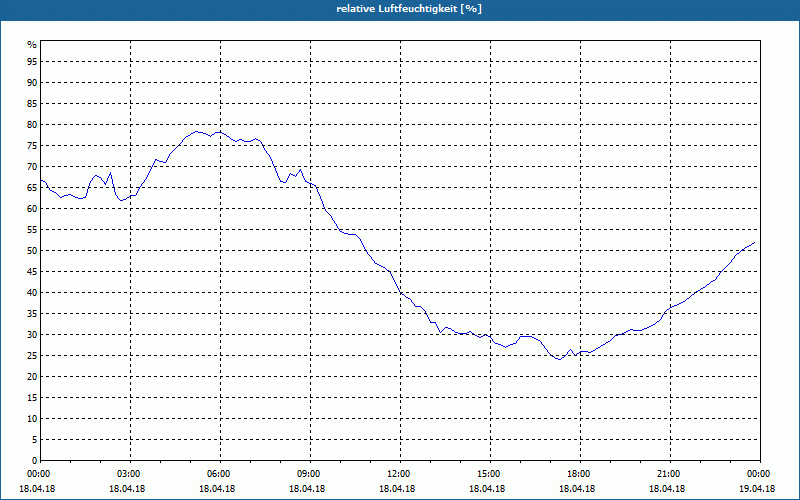Click the y-axis label 85
Viewport: 800px width, 500px height.
click(x=32, y=104)
